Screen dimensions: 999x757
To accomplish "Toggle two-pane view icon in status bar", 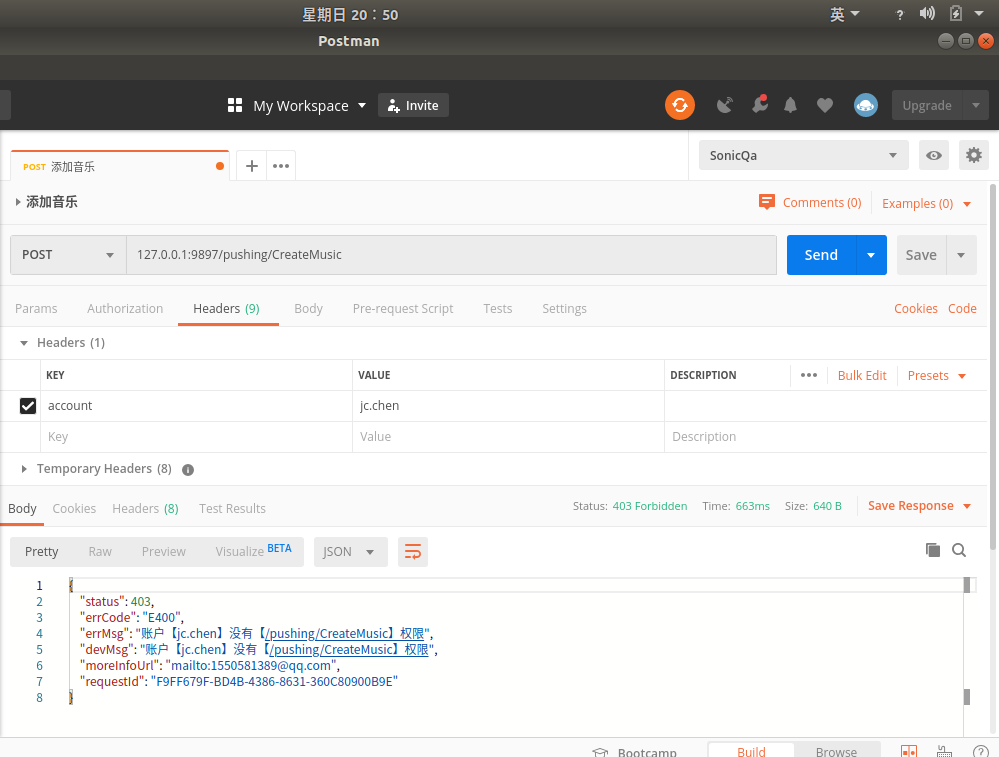I will coord(909,751).
